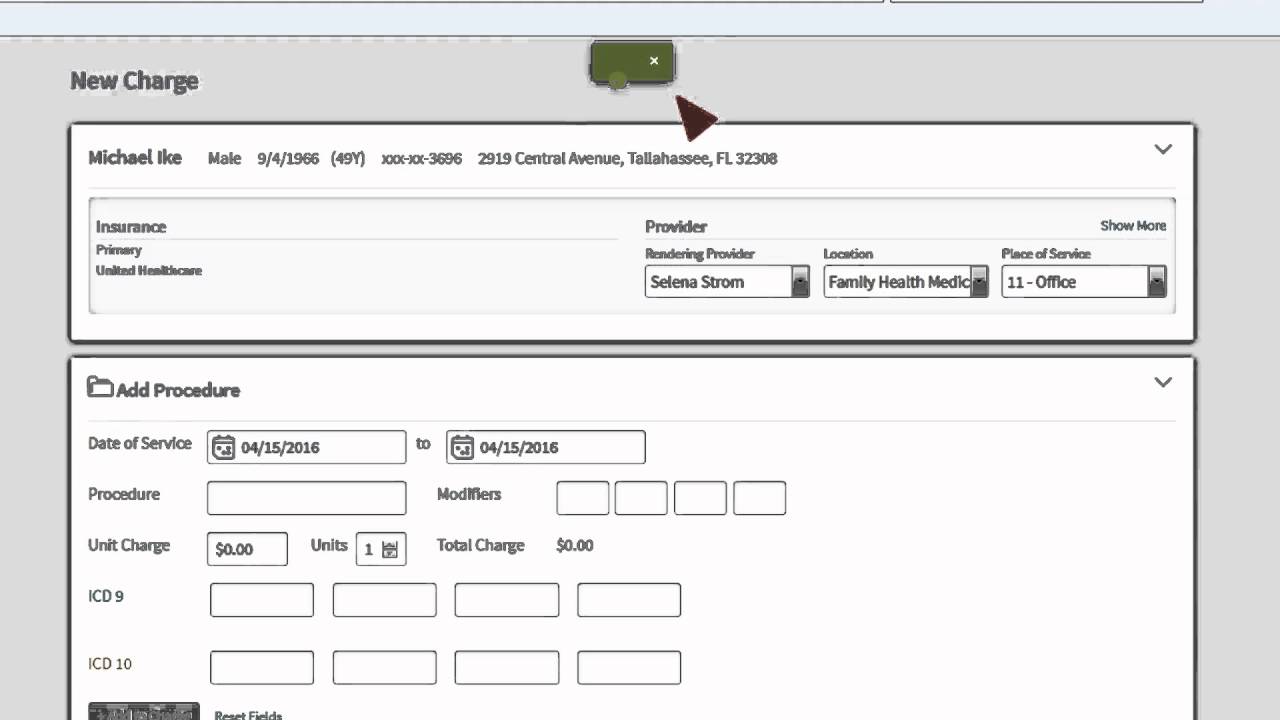1280x720 pixels.
Task: Focus the second ICD 9 field
Action: click(384, 600)
